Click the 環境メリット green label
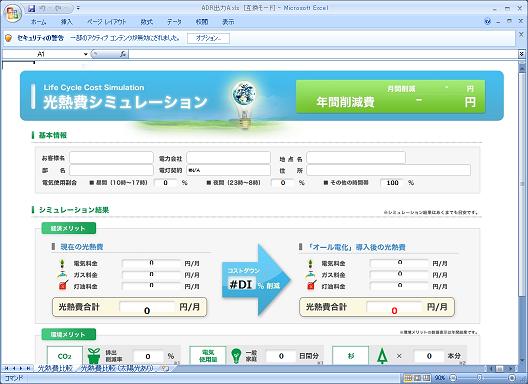 coord(69,334)
